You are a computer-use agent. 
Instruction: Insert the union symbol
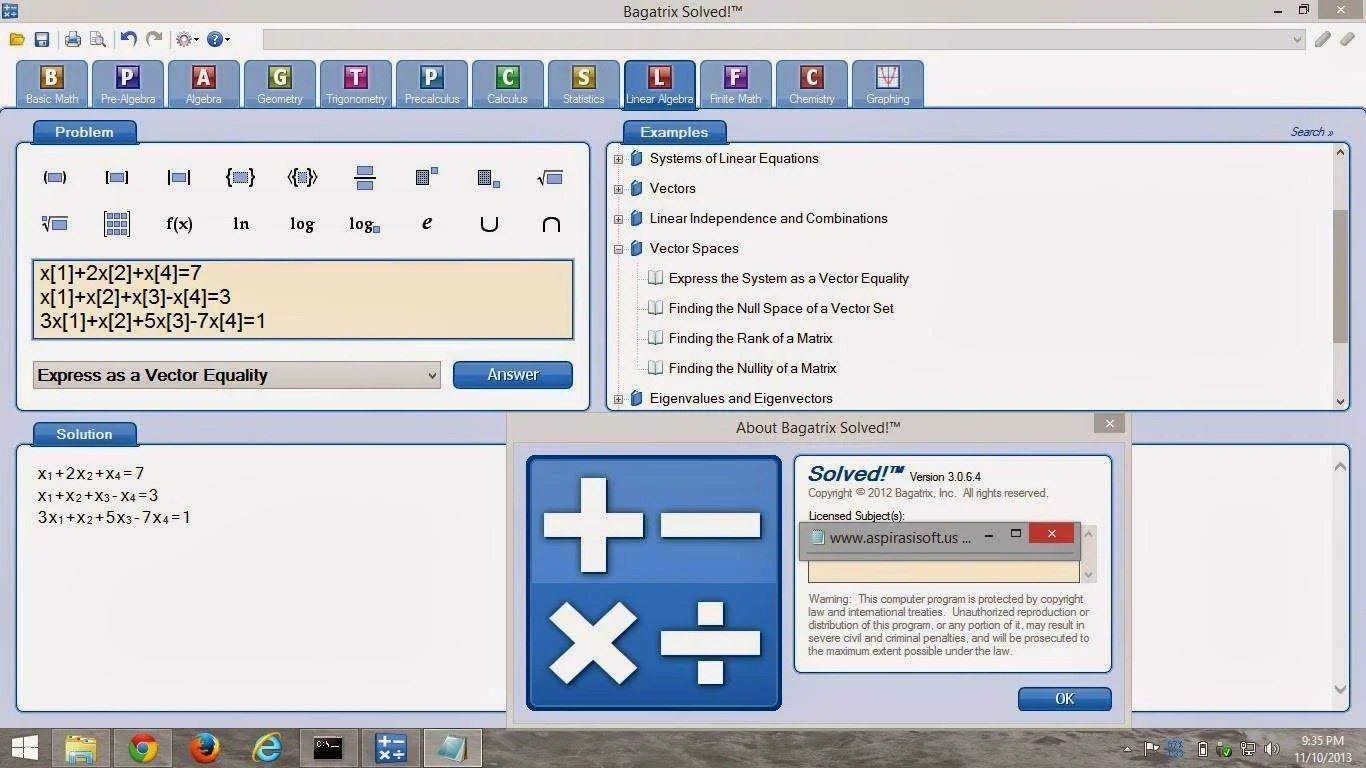click(x=489, y=224)
